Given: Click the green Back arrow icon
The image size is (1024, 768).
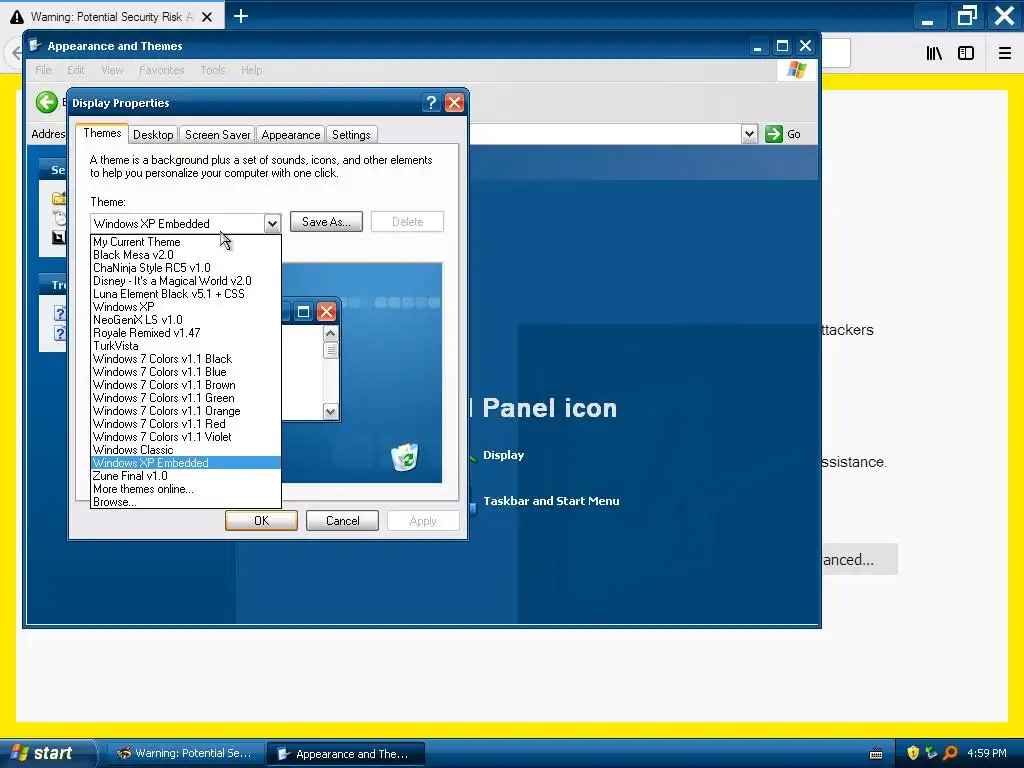Looking at the screenshot, I should click(x=46, y=102).
